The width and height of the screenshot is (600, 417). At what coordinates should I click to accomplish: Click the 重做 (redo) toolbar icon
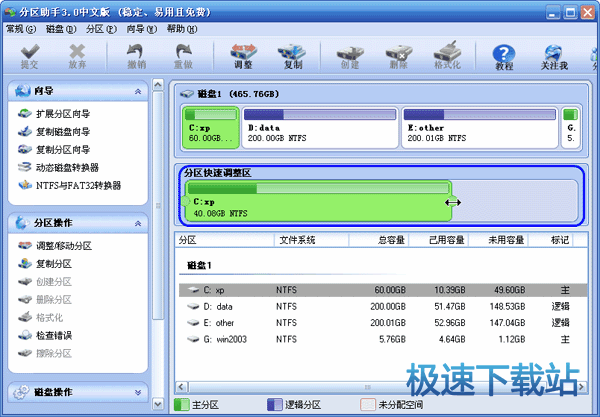[x=183, y=56]
